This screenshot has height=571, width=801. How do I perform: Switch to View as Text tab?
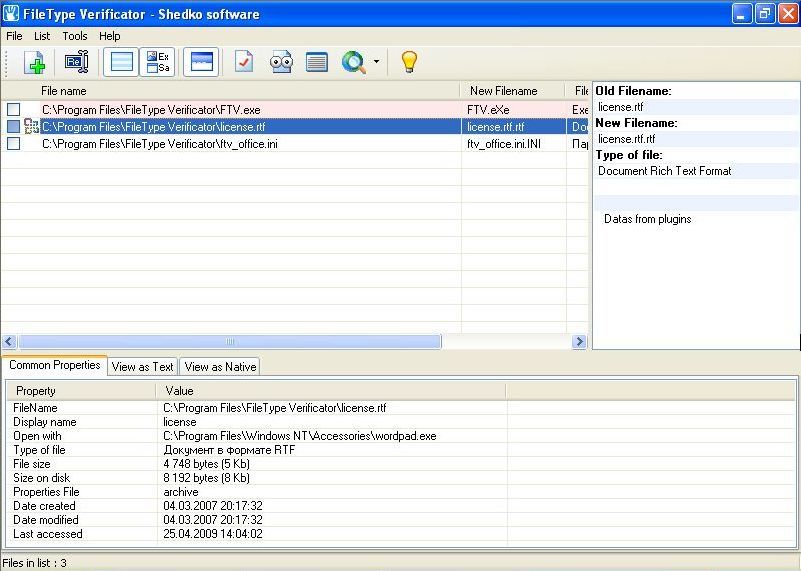[x=143, y=367]
